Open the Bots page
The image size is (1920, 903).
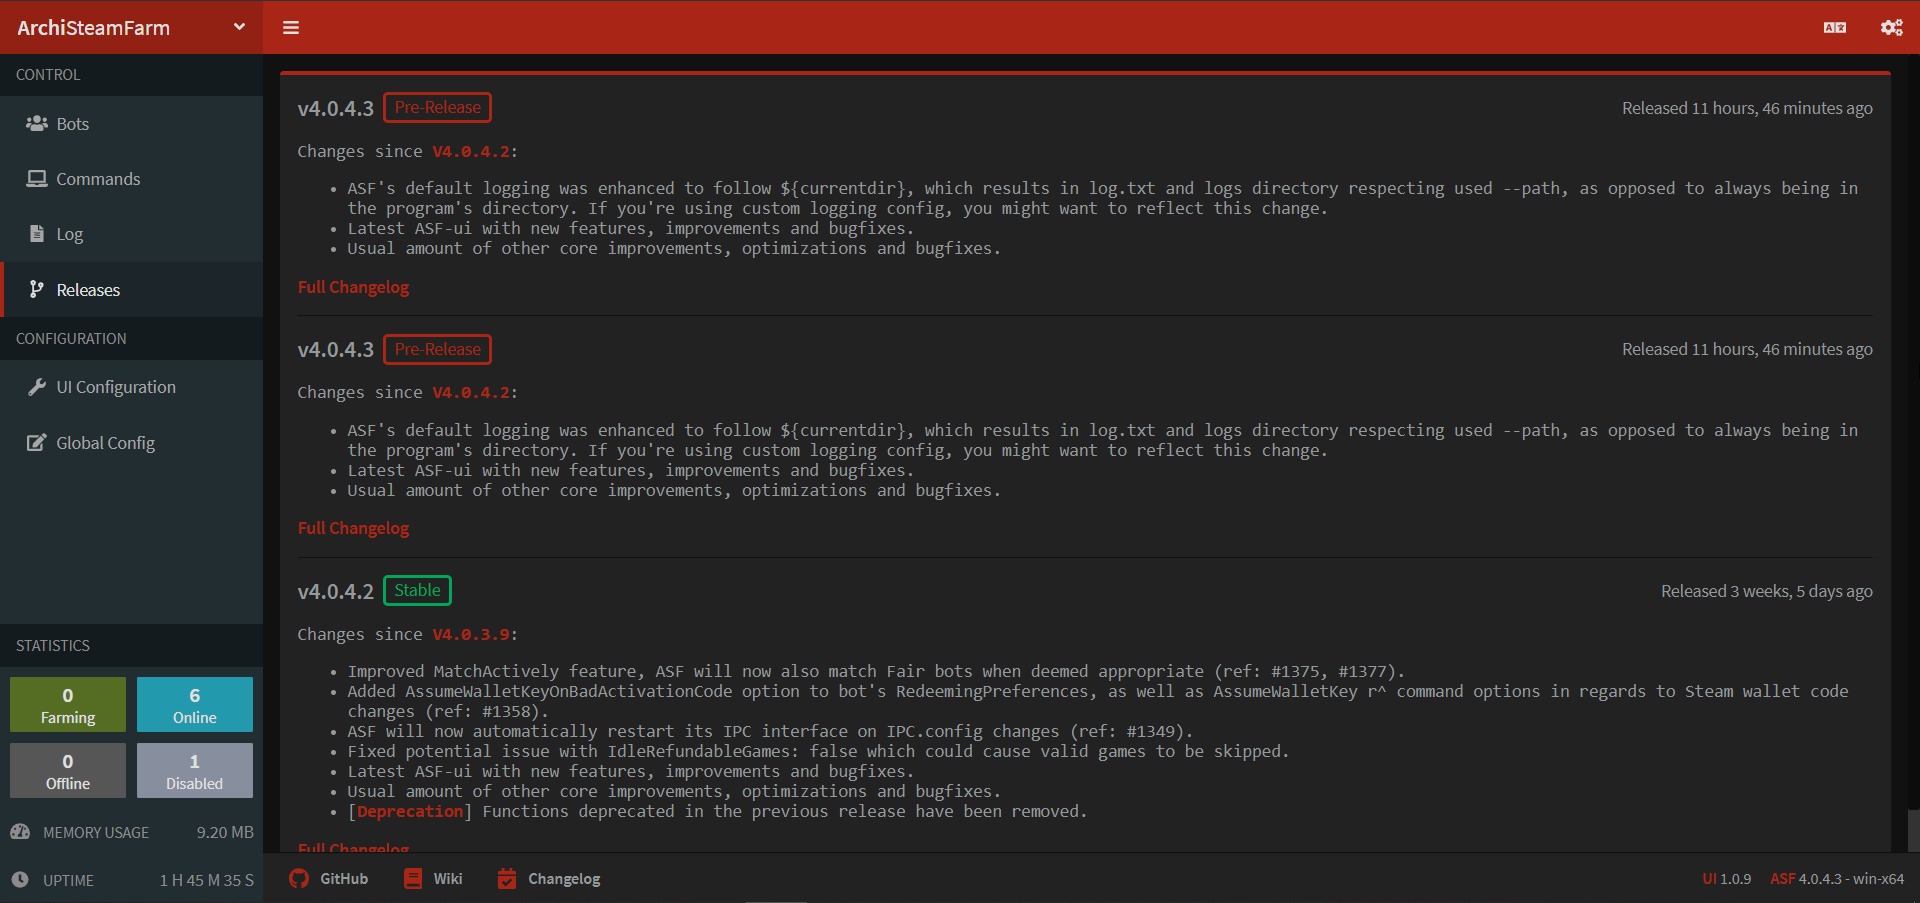click(x=131, y=124)
